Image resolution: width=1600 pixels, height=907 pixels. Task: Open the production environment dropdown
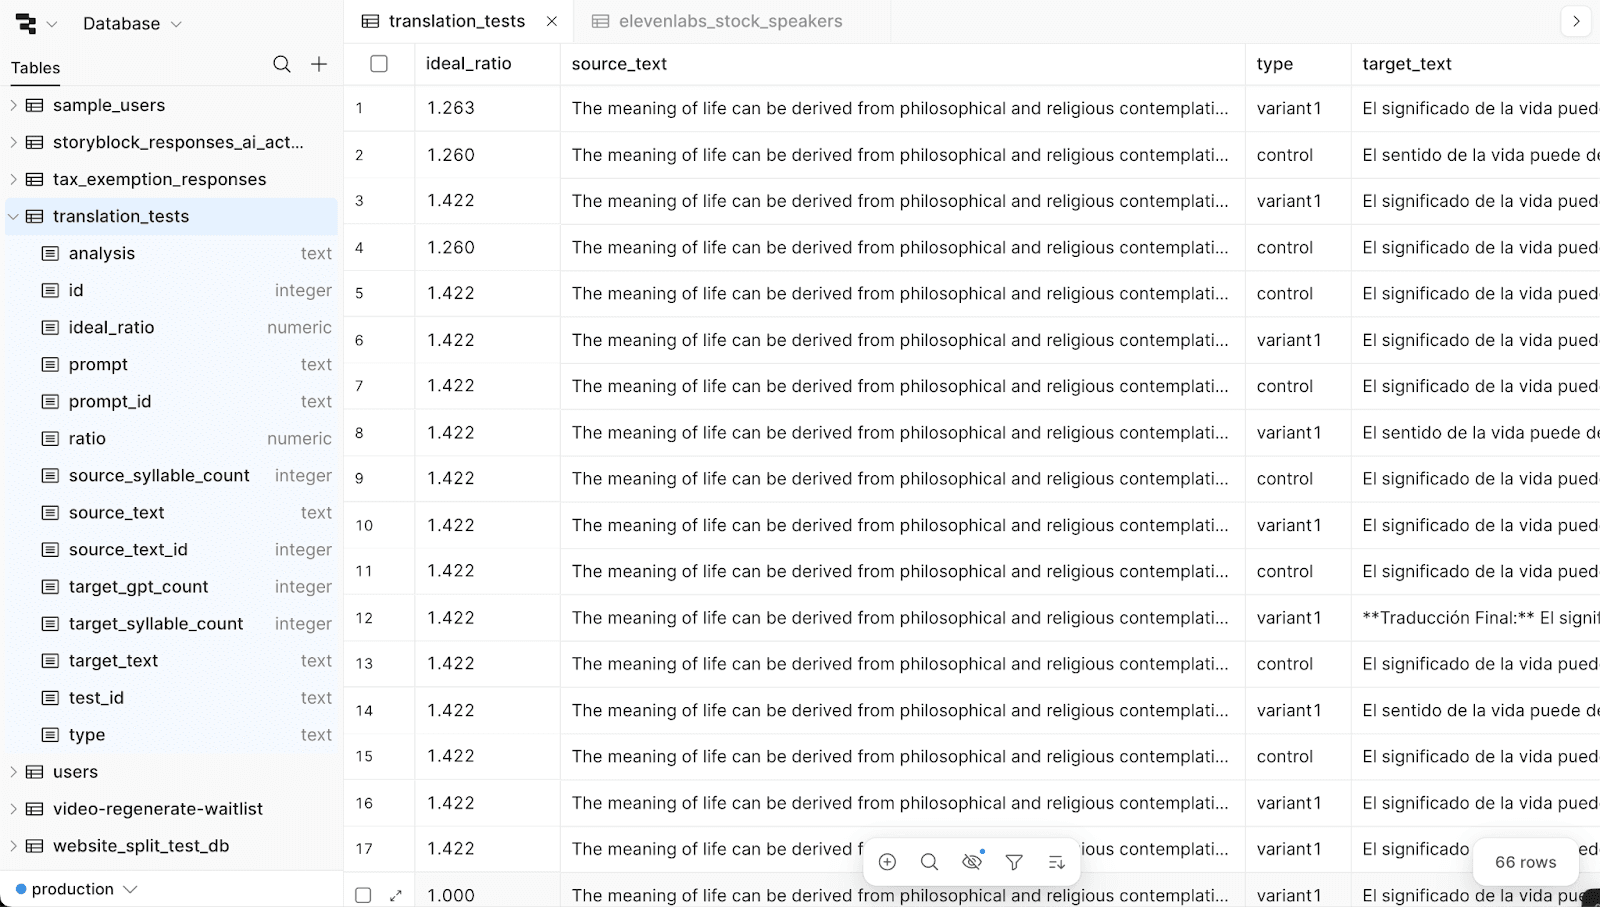click(75, 888)
